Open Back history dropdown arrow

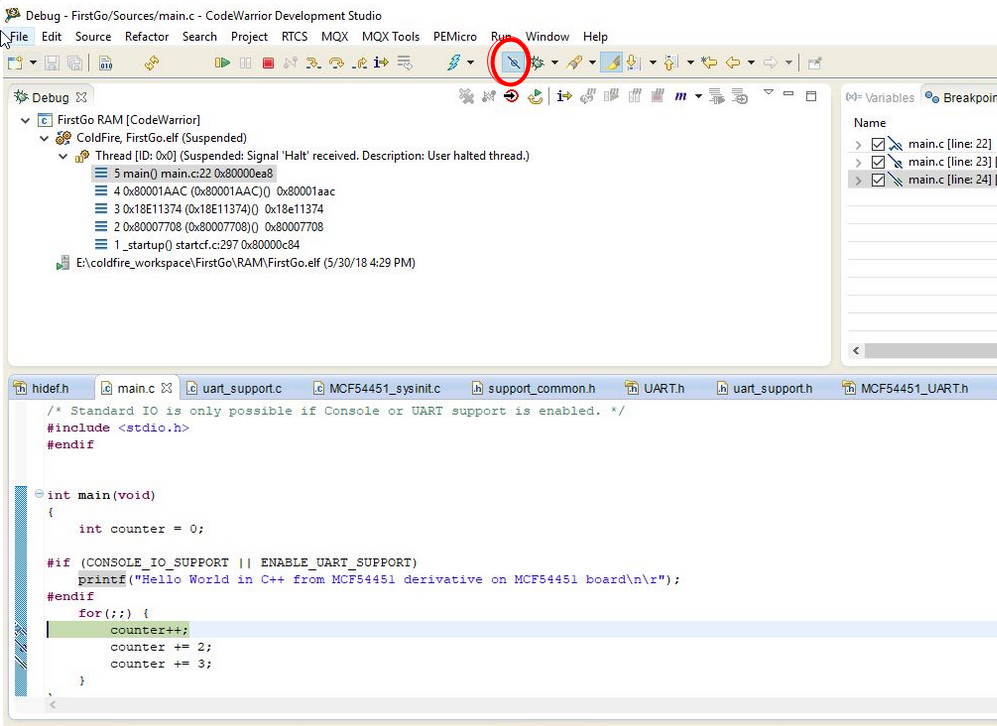click(751, 62)
